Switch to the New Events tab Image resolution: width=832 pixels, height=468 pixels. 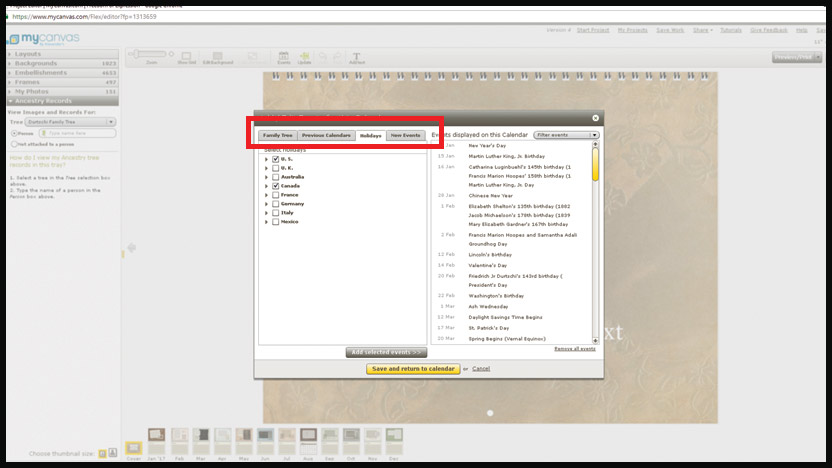pos(405,135)
